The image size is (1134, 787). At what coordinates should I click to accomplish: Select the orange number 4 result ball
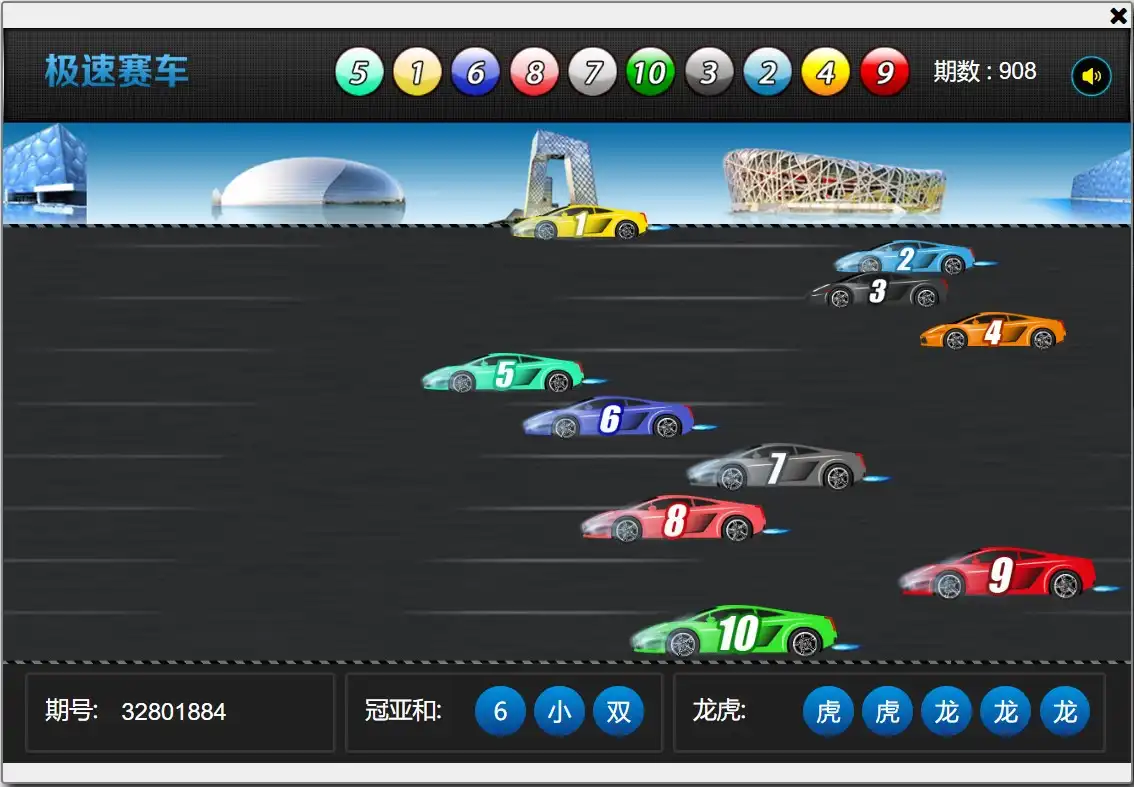[x=825, y=73]
